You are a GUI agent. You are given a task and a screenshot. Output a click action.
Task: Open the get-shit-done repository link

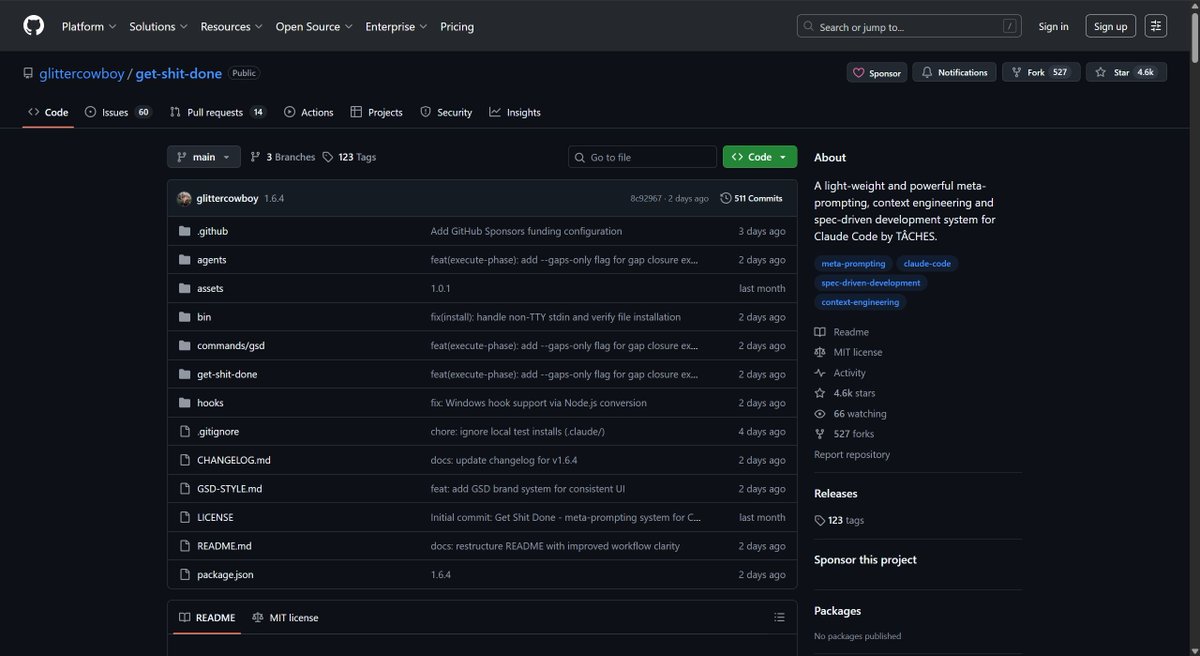click(x=179, y=73)
